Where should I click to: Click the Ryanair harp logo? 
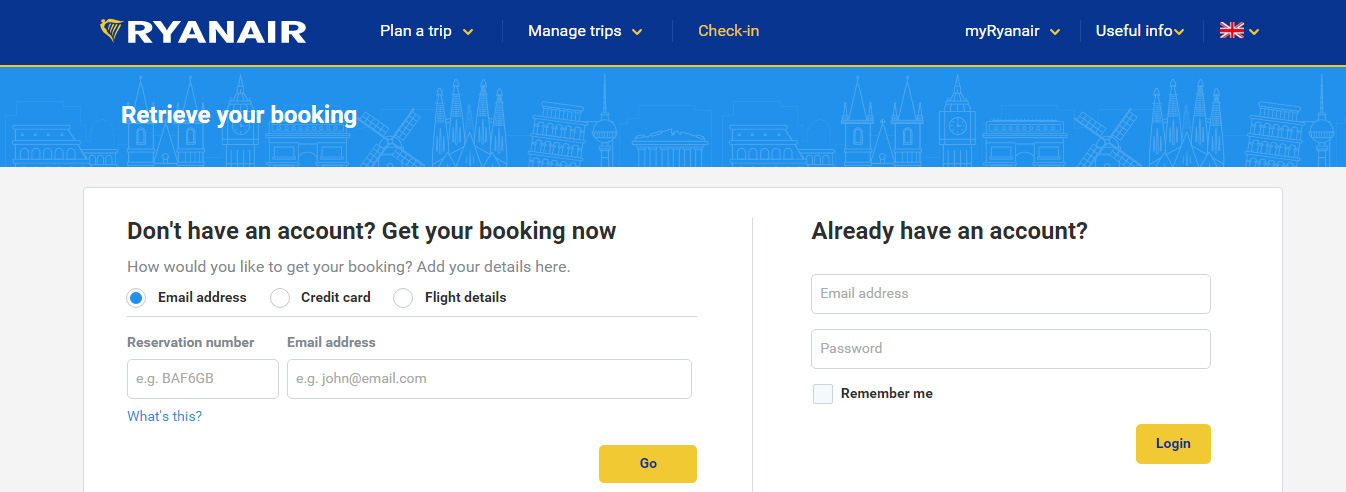(112, 31)
